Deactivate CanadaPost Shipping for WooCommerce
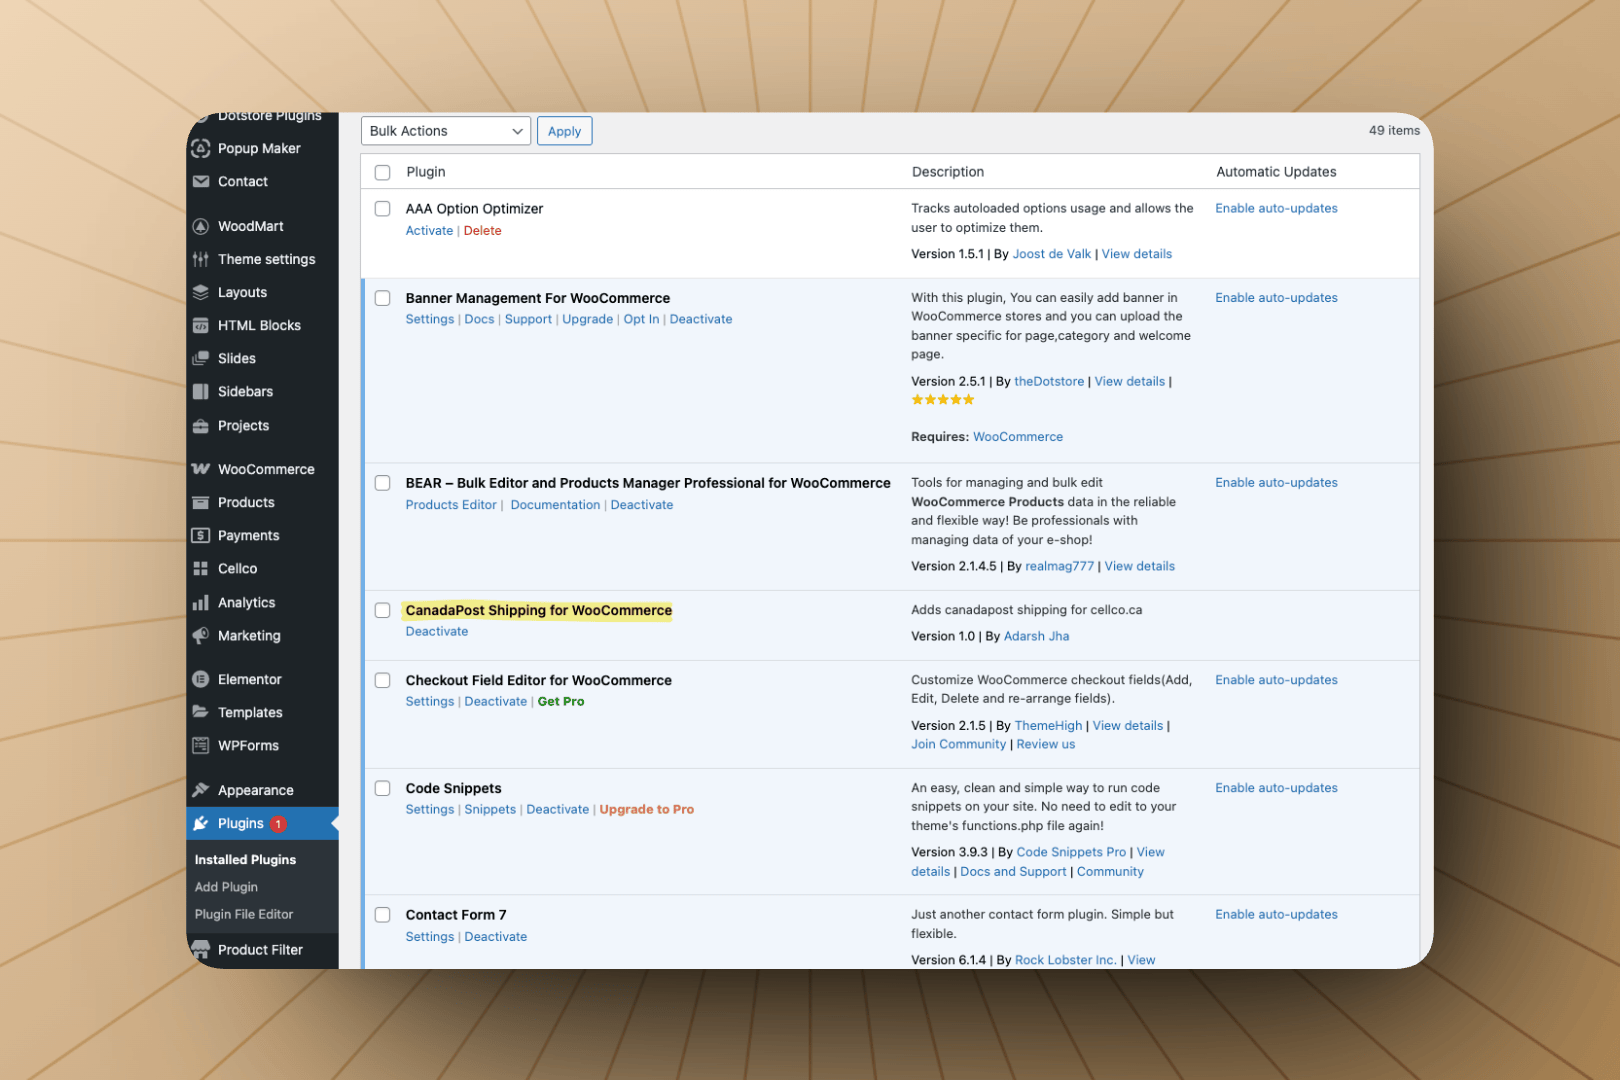The height and width of the screenshot is (1080, 1620). pos(437,632)
